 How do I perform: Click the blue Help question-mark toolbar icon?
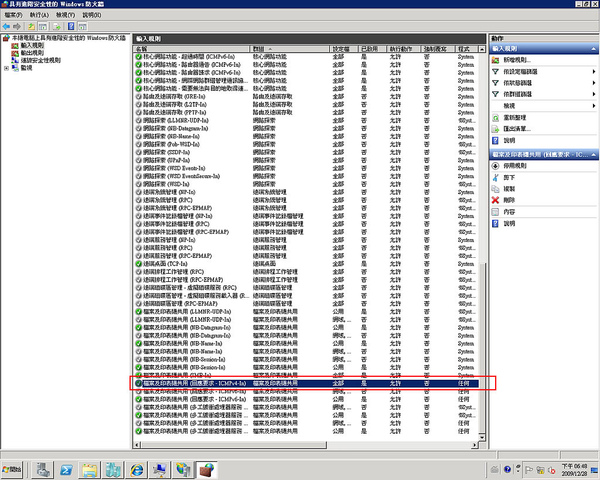(x=71, y=26)
